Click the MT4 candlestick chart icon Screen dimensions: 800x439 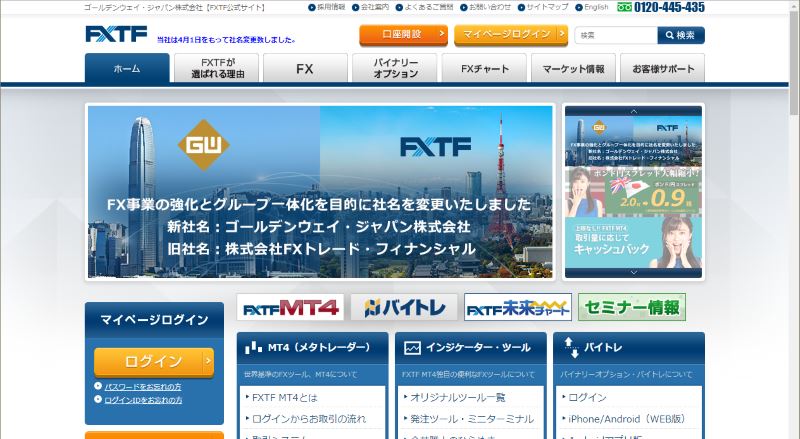click(253, 348)
